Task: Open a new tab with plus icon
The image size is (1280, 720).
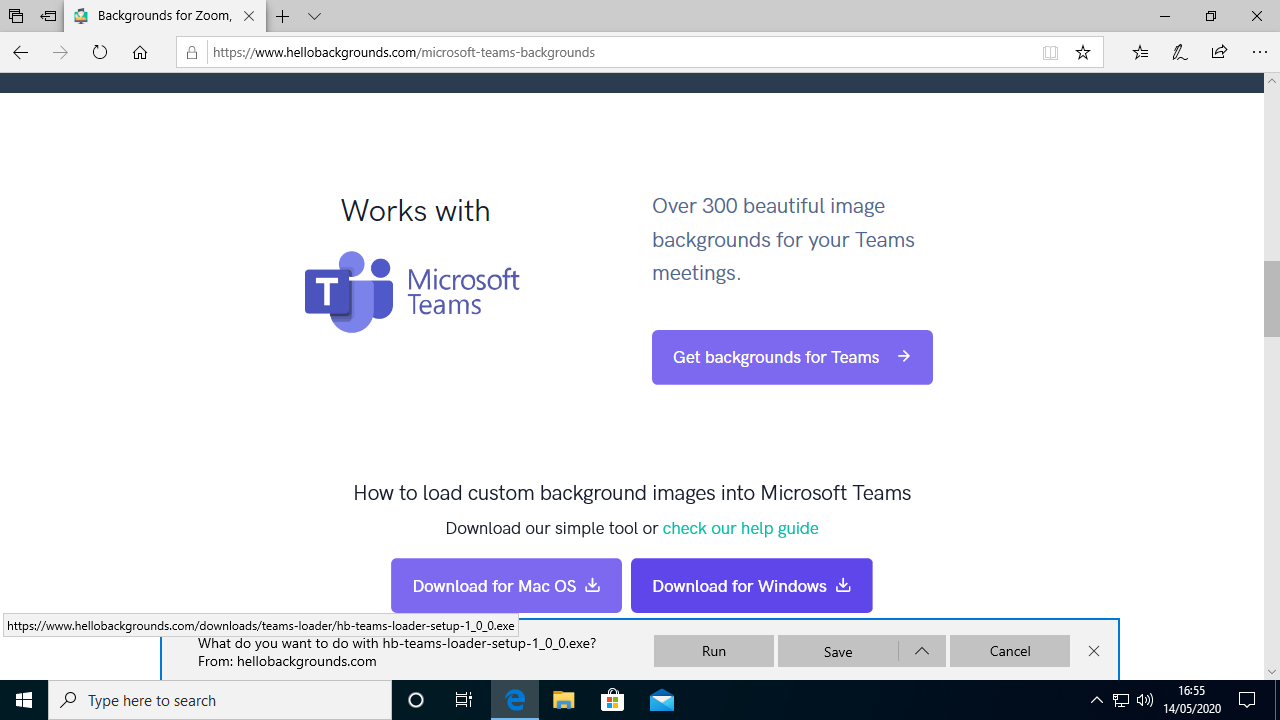Action: pyautogui.click(x=283, y=16)
